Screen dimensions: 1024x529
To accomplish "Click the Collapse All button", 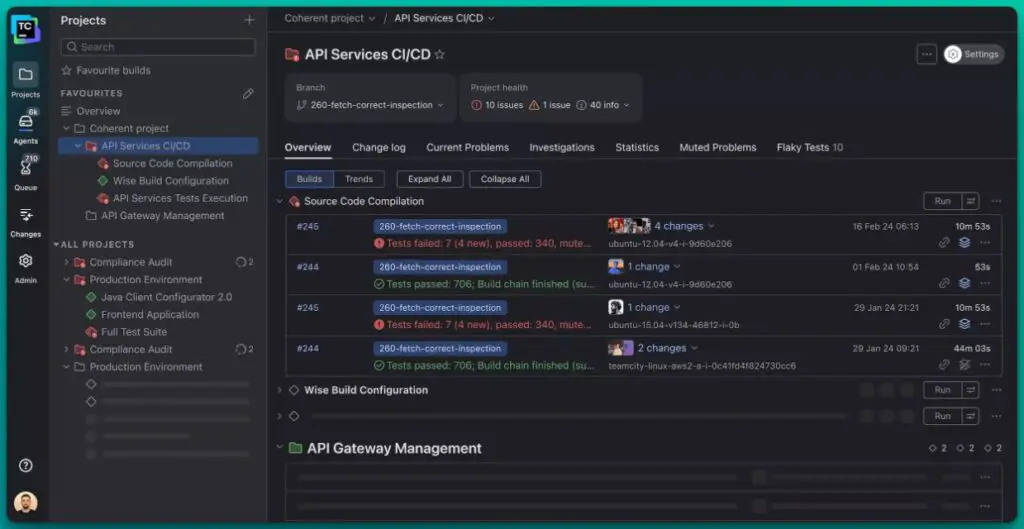I will (505, 179).
